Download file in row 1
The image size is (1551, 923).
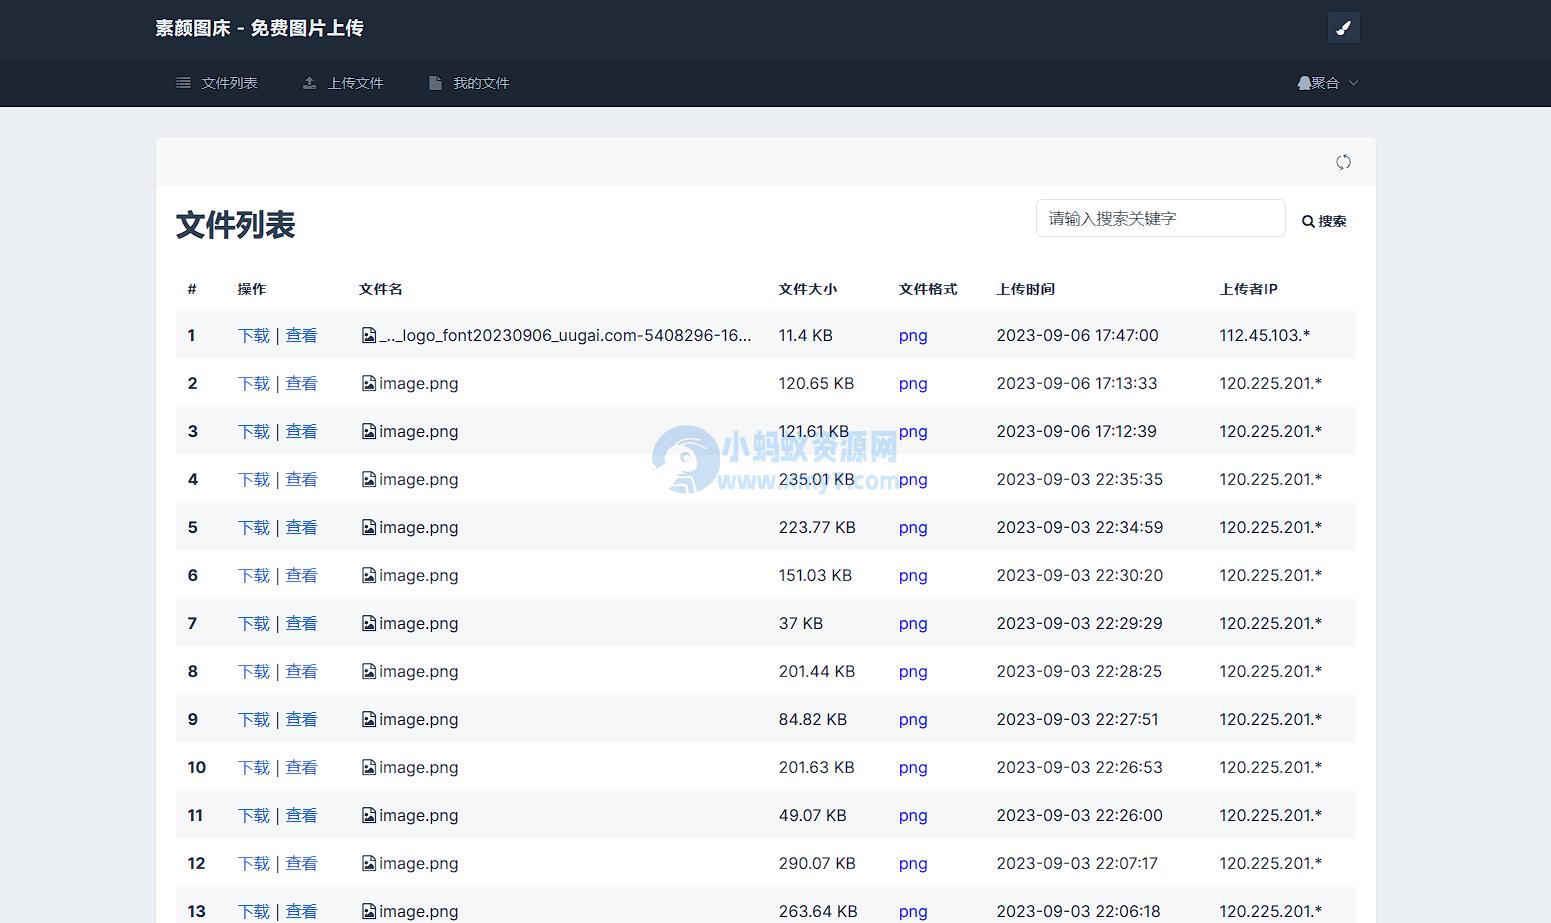point(254,335)
